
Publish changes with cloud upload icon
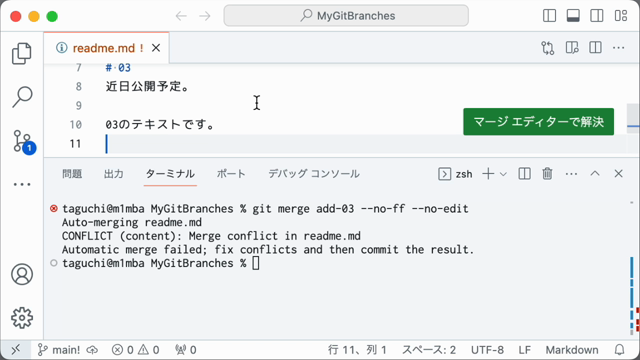coord(92,350)
